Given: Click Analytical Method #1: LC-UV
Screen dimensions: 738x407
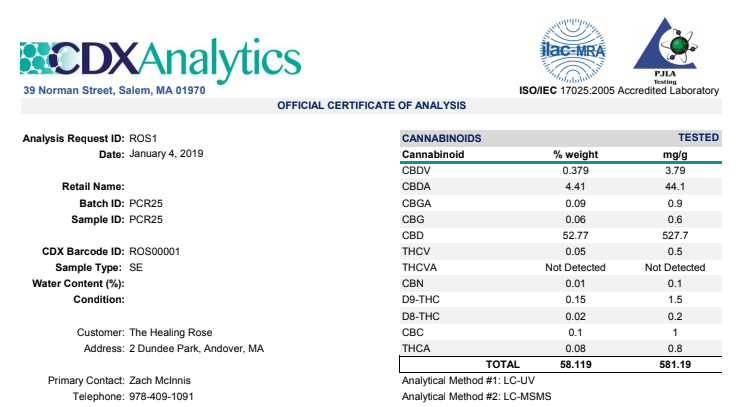Looking at the screenshot, I should (468, 381).
